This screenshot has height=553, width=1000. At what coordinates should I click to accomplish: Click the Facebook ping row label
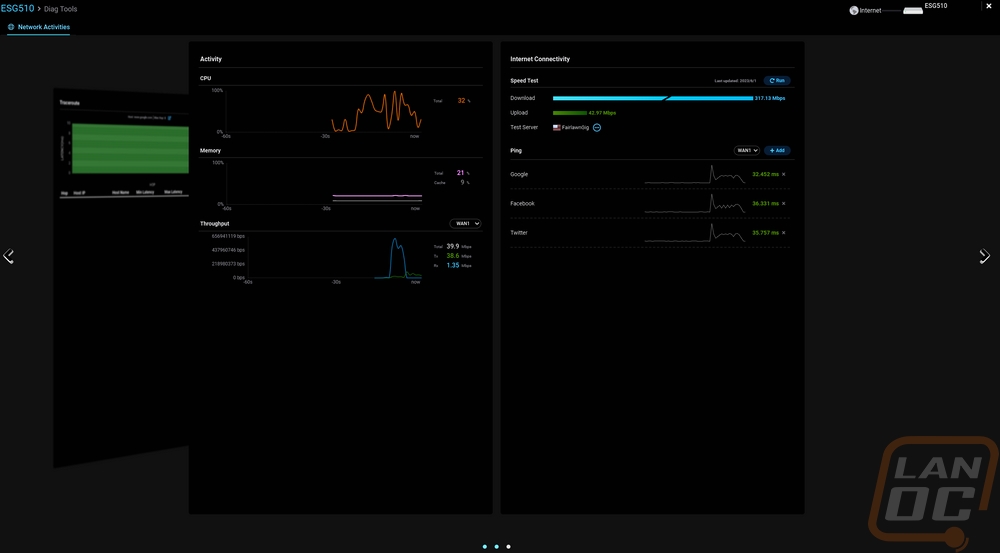click(522, 203)
